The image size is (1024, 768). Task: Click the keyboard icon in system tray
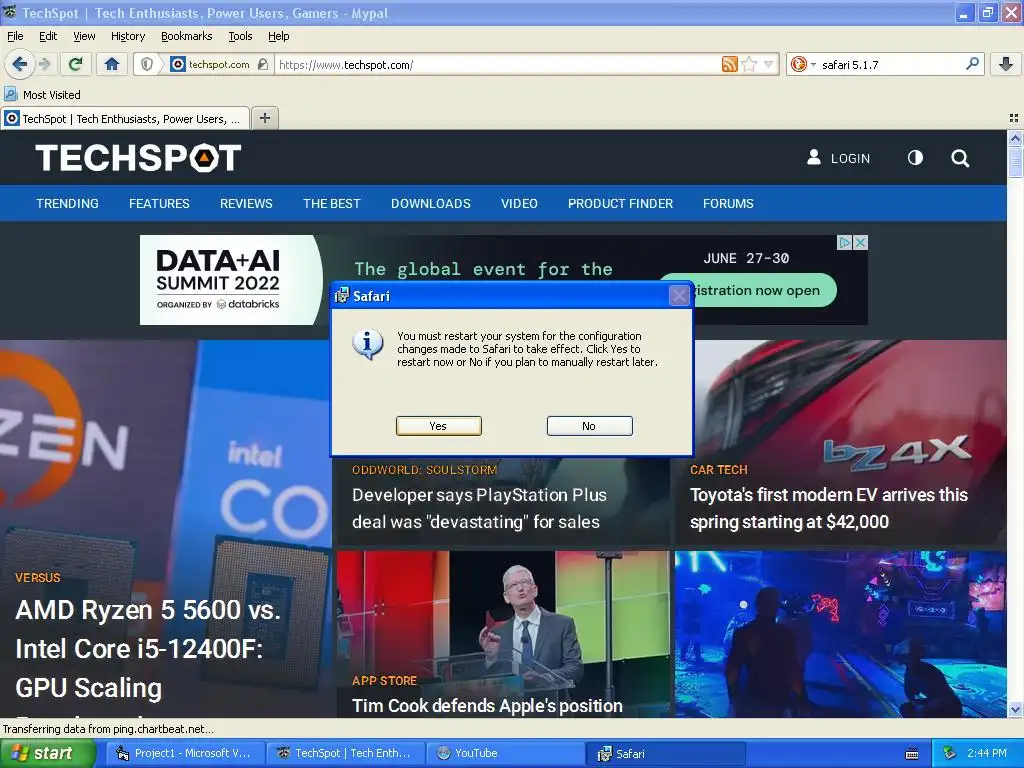912,754
